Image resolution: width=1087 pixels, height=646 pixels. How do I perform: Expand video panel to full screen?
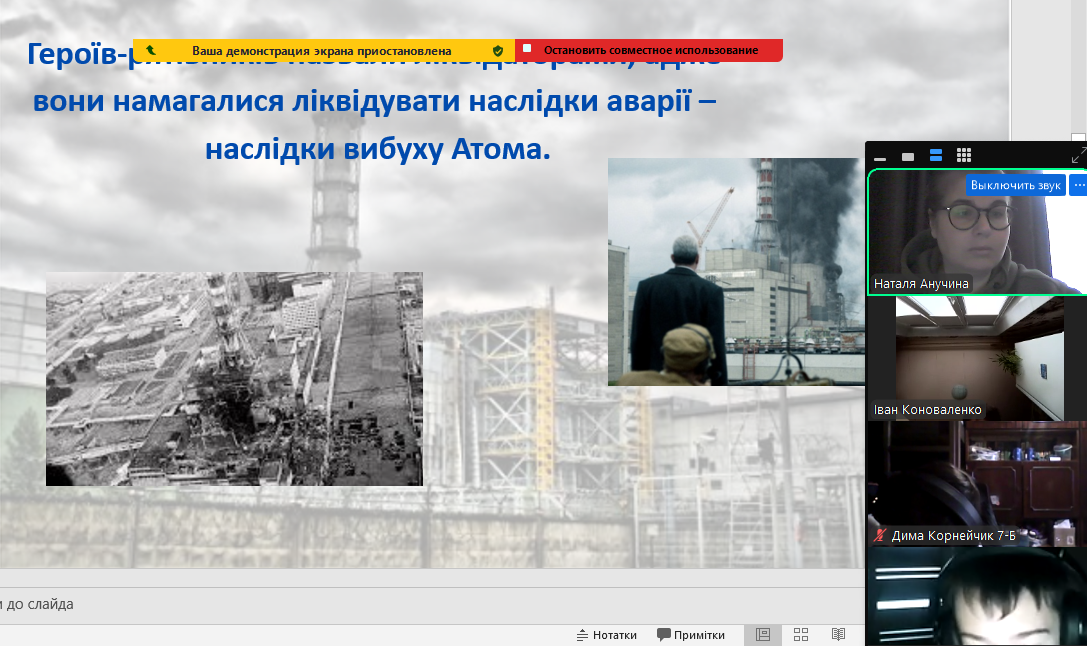coord(1078,156)
